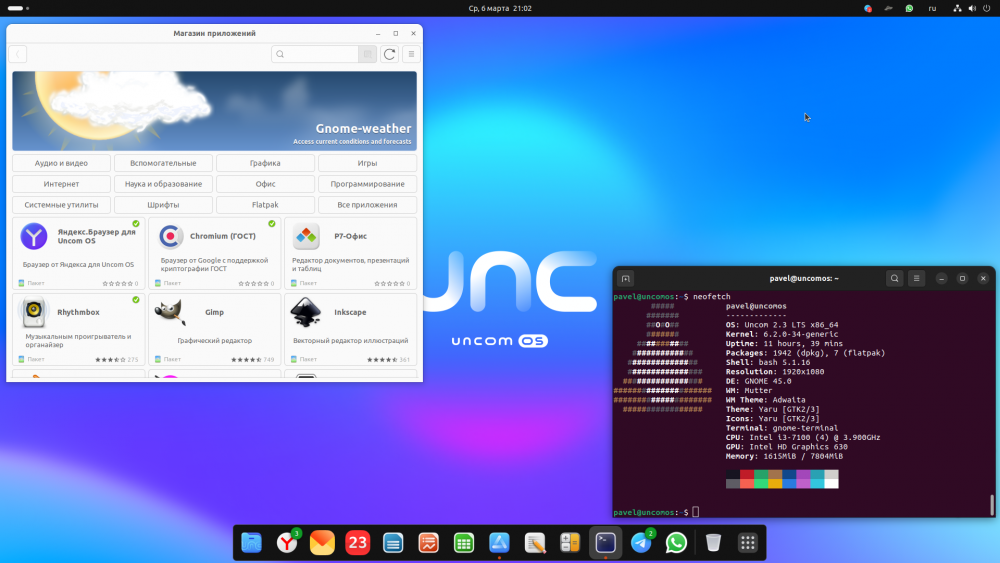
Task: Open the Шрифты category
Action: tap(163, 205)
